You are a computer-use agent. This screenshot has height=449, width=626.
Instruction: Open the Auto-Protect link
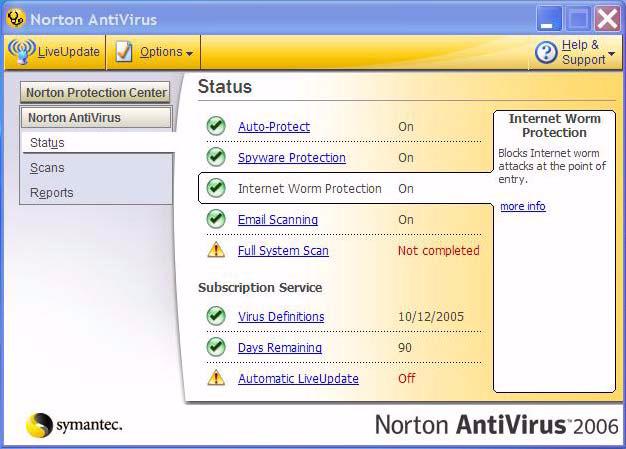pos(274,127)
